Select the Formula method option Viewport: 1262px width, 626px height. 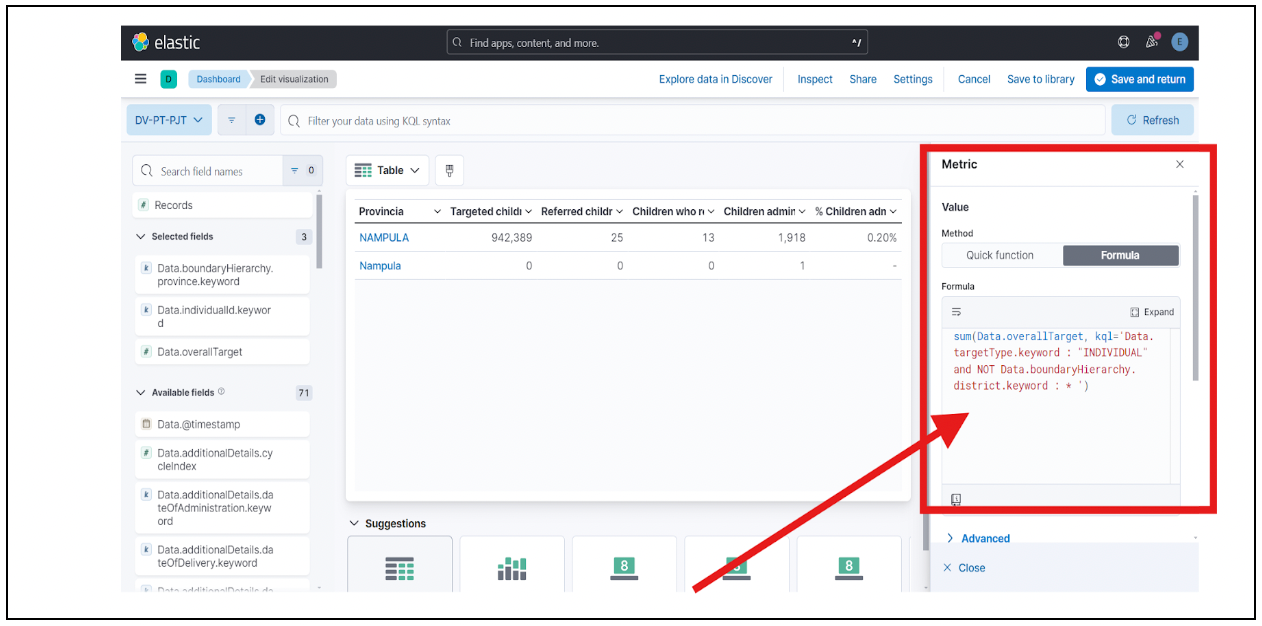point(1120,255)
